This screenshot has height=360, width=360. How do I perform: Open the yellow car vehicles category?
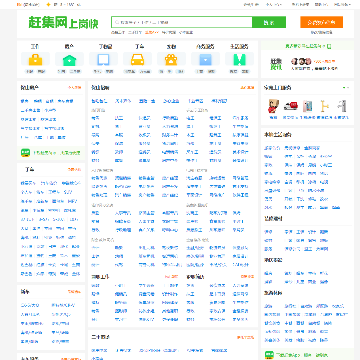click(137, 60)
